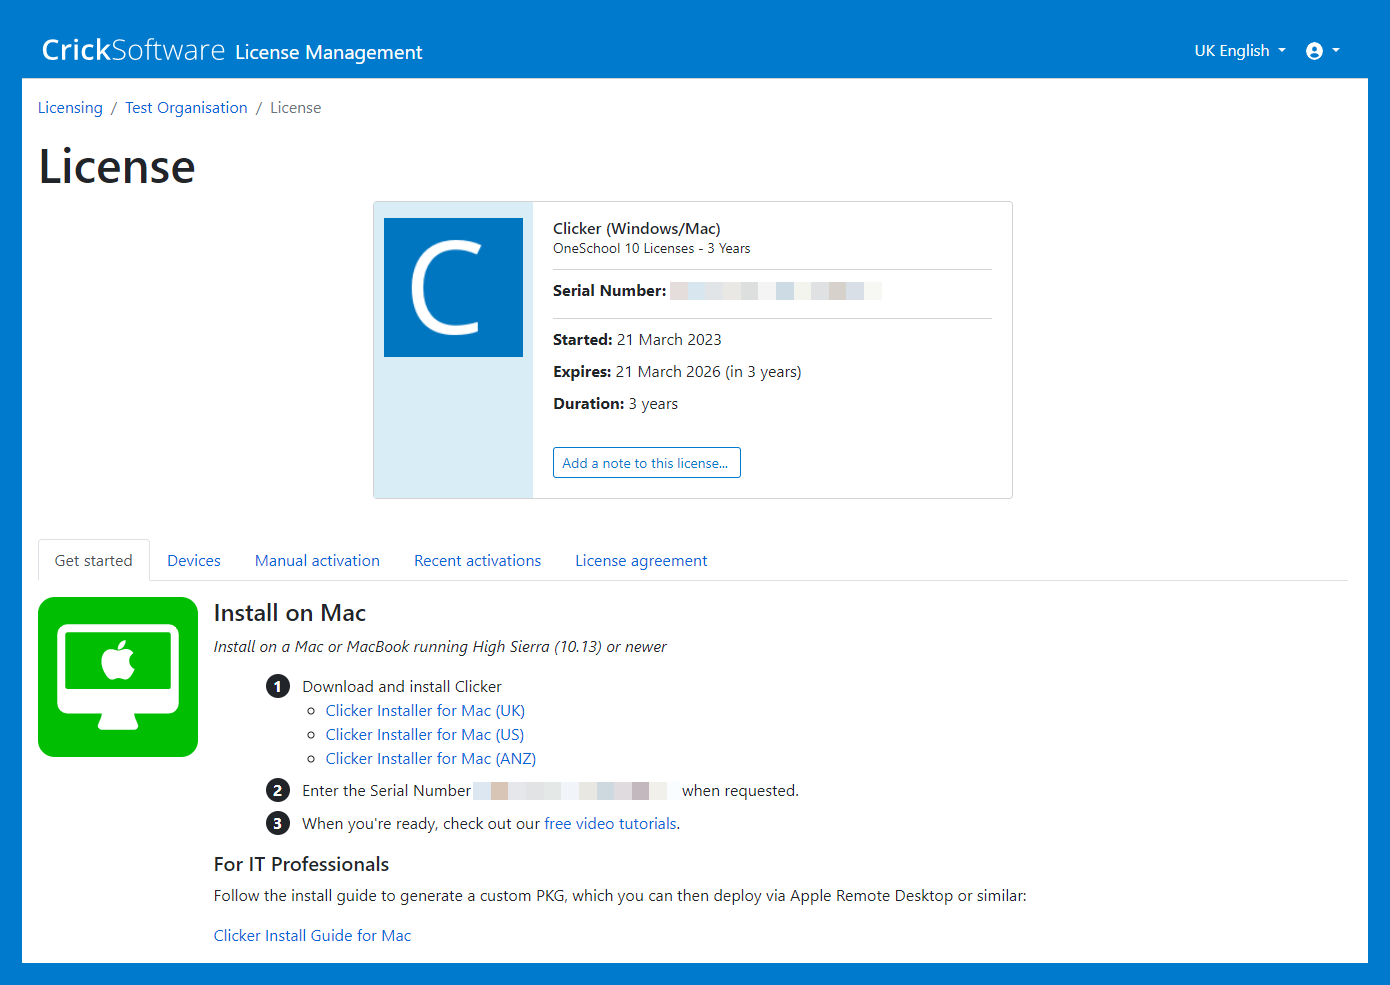Click the blue Clicker C product logo
The width and height of the screenshot is (1390, 985).
(453, 288)
